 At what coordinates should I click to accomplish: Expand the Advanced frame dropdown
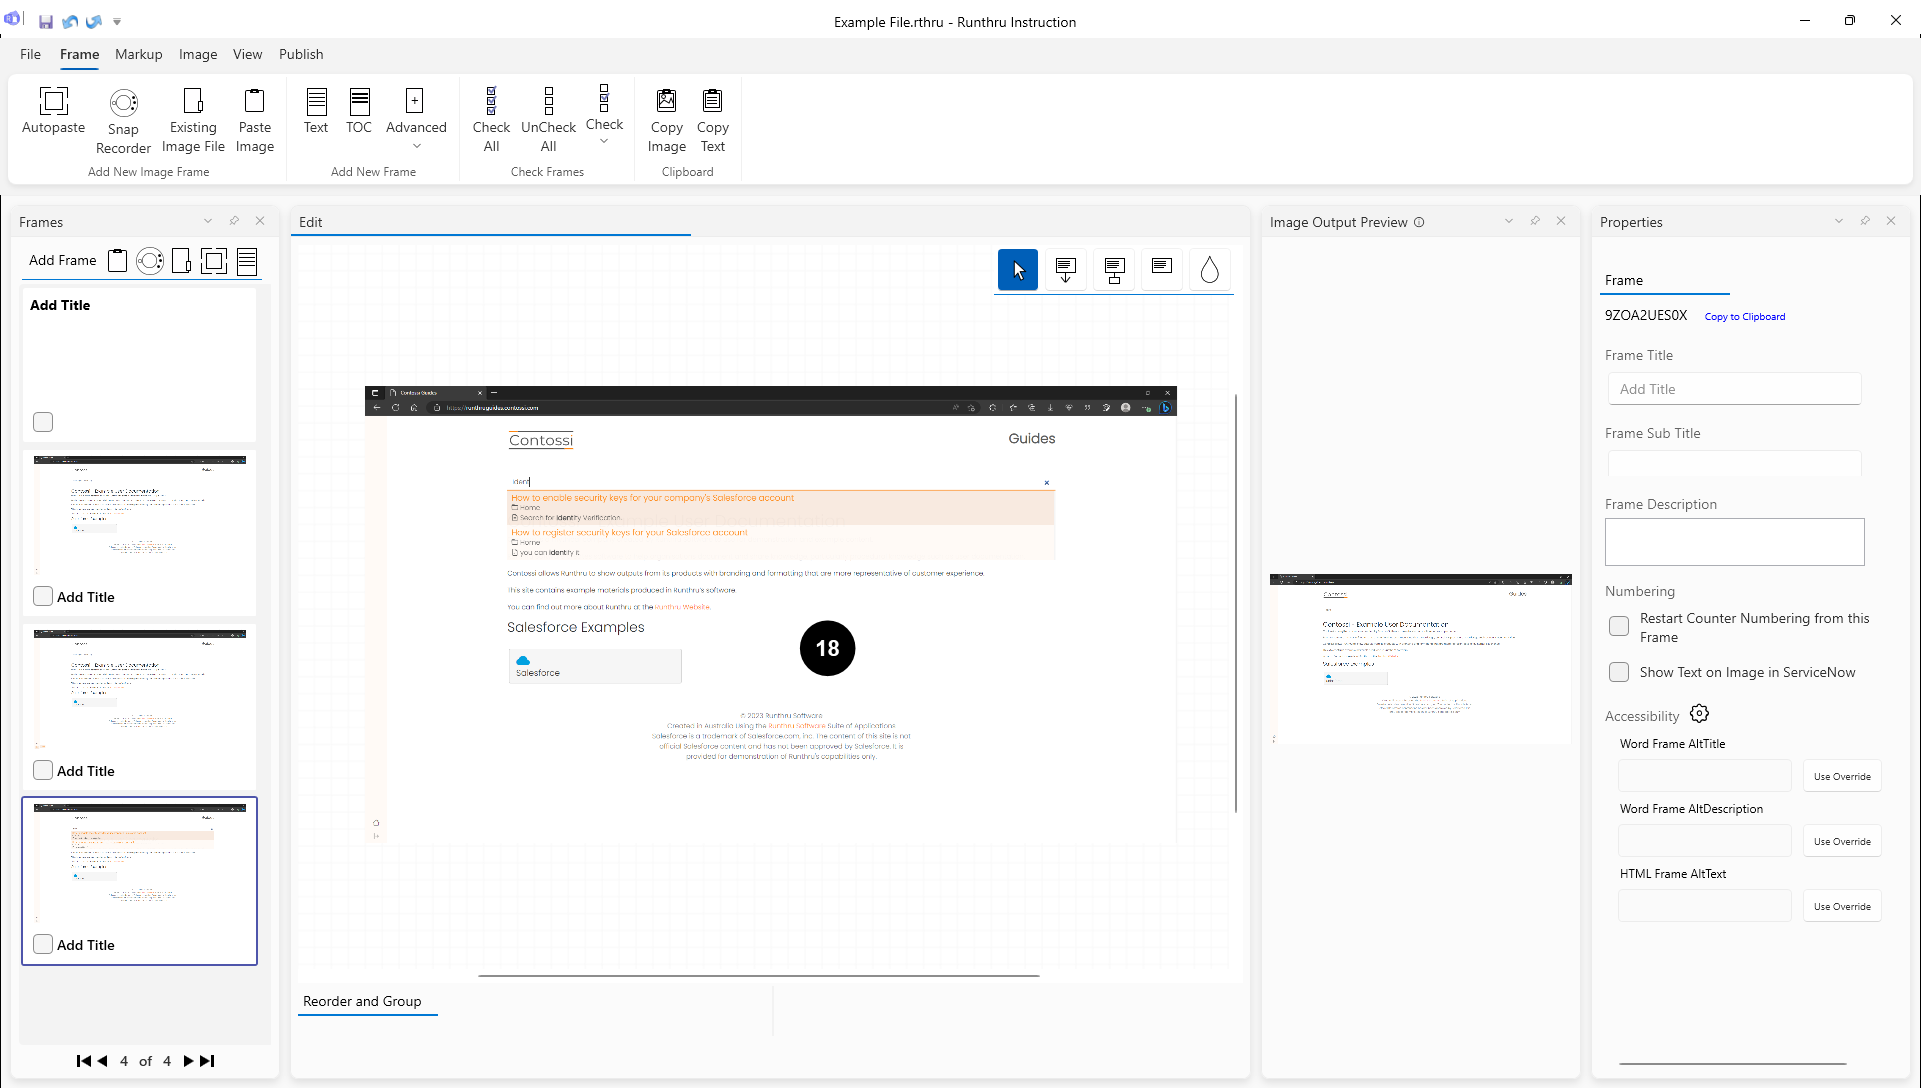pyautogui.click(x=416, y=146)
